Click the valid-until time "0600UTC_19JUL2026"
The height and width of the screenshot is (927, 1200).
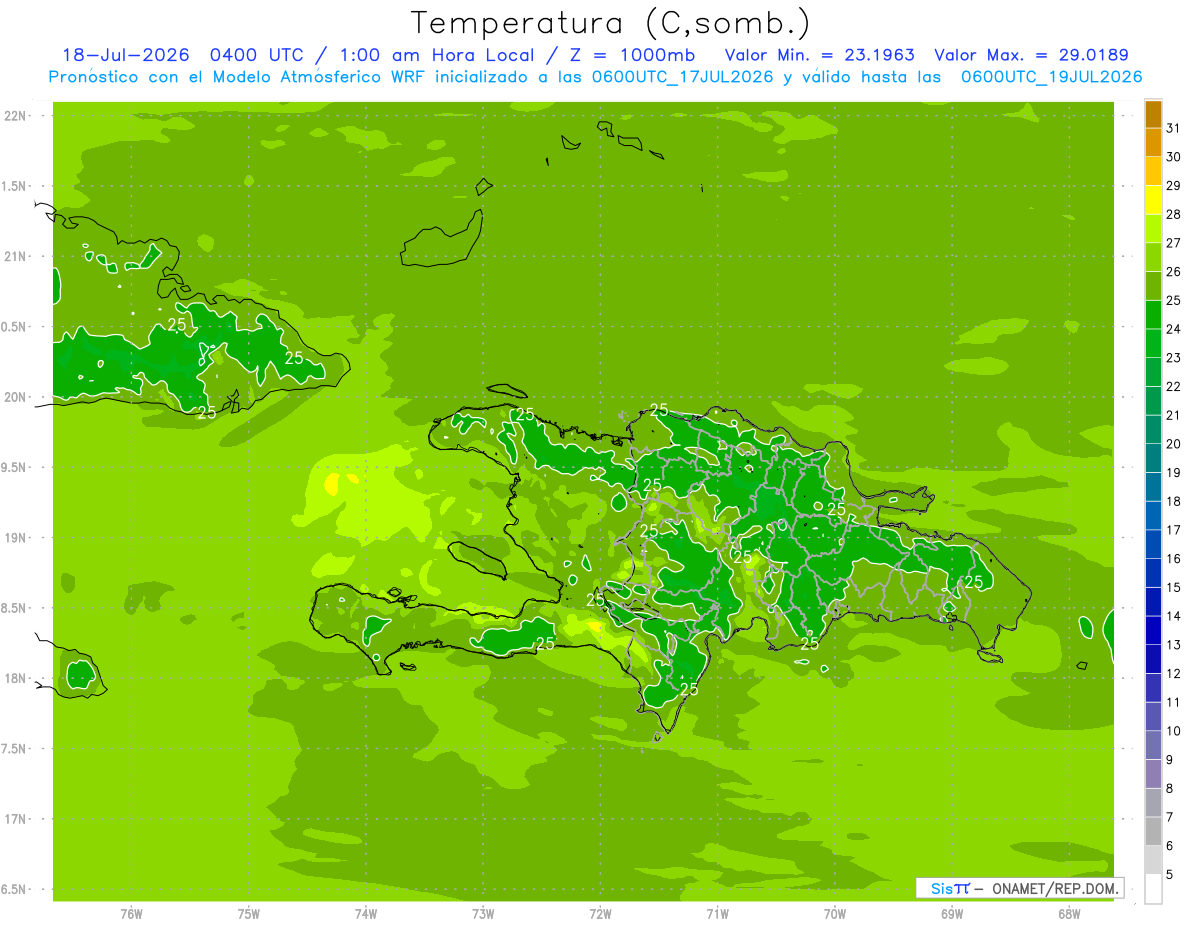coord(1051,77)
